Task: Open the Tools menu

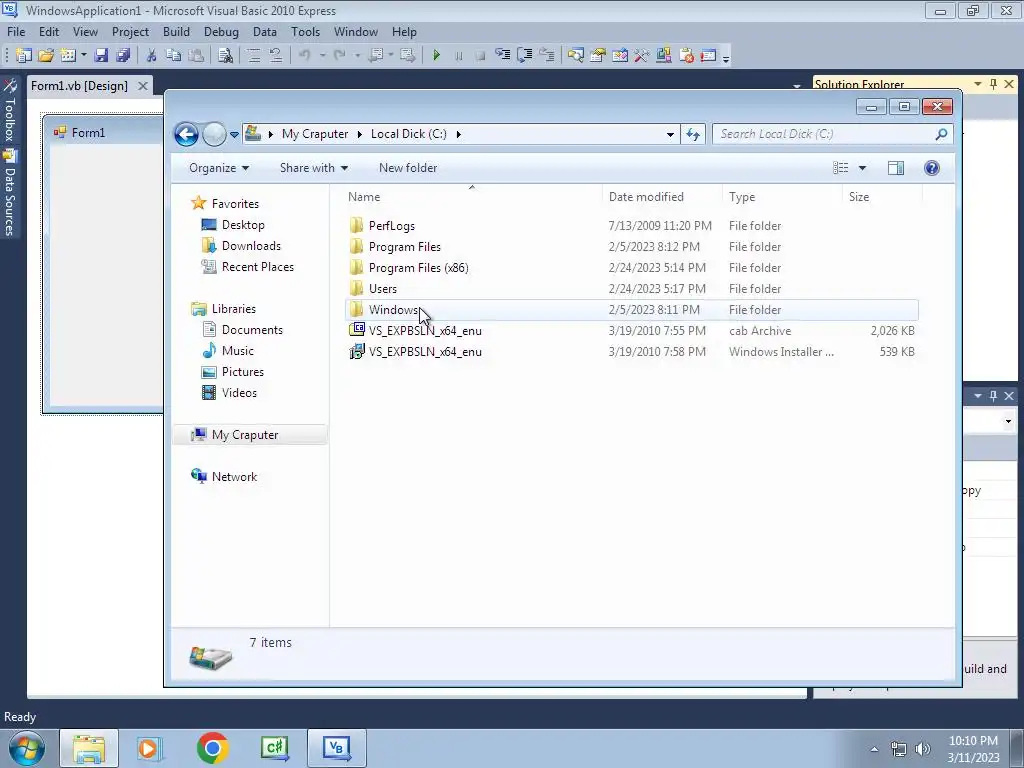Action: (306, 31)
